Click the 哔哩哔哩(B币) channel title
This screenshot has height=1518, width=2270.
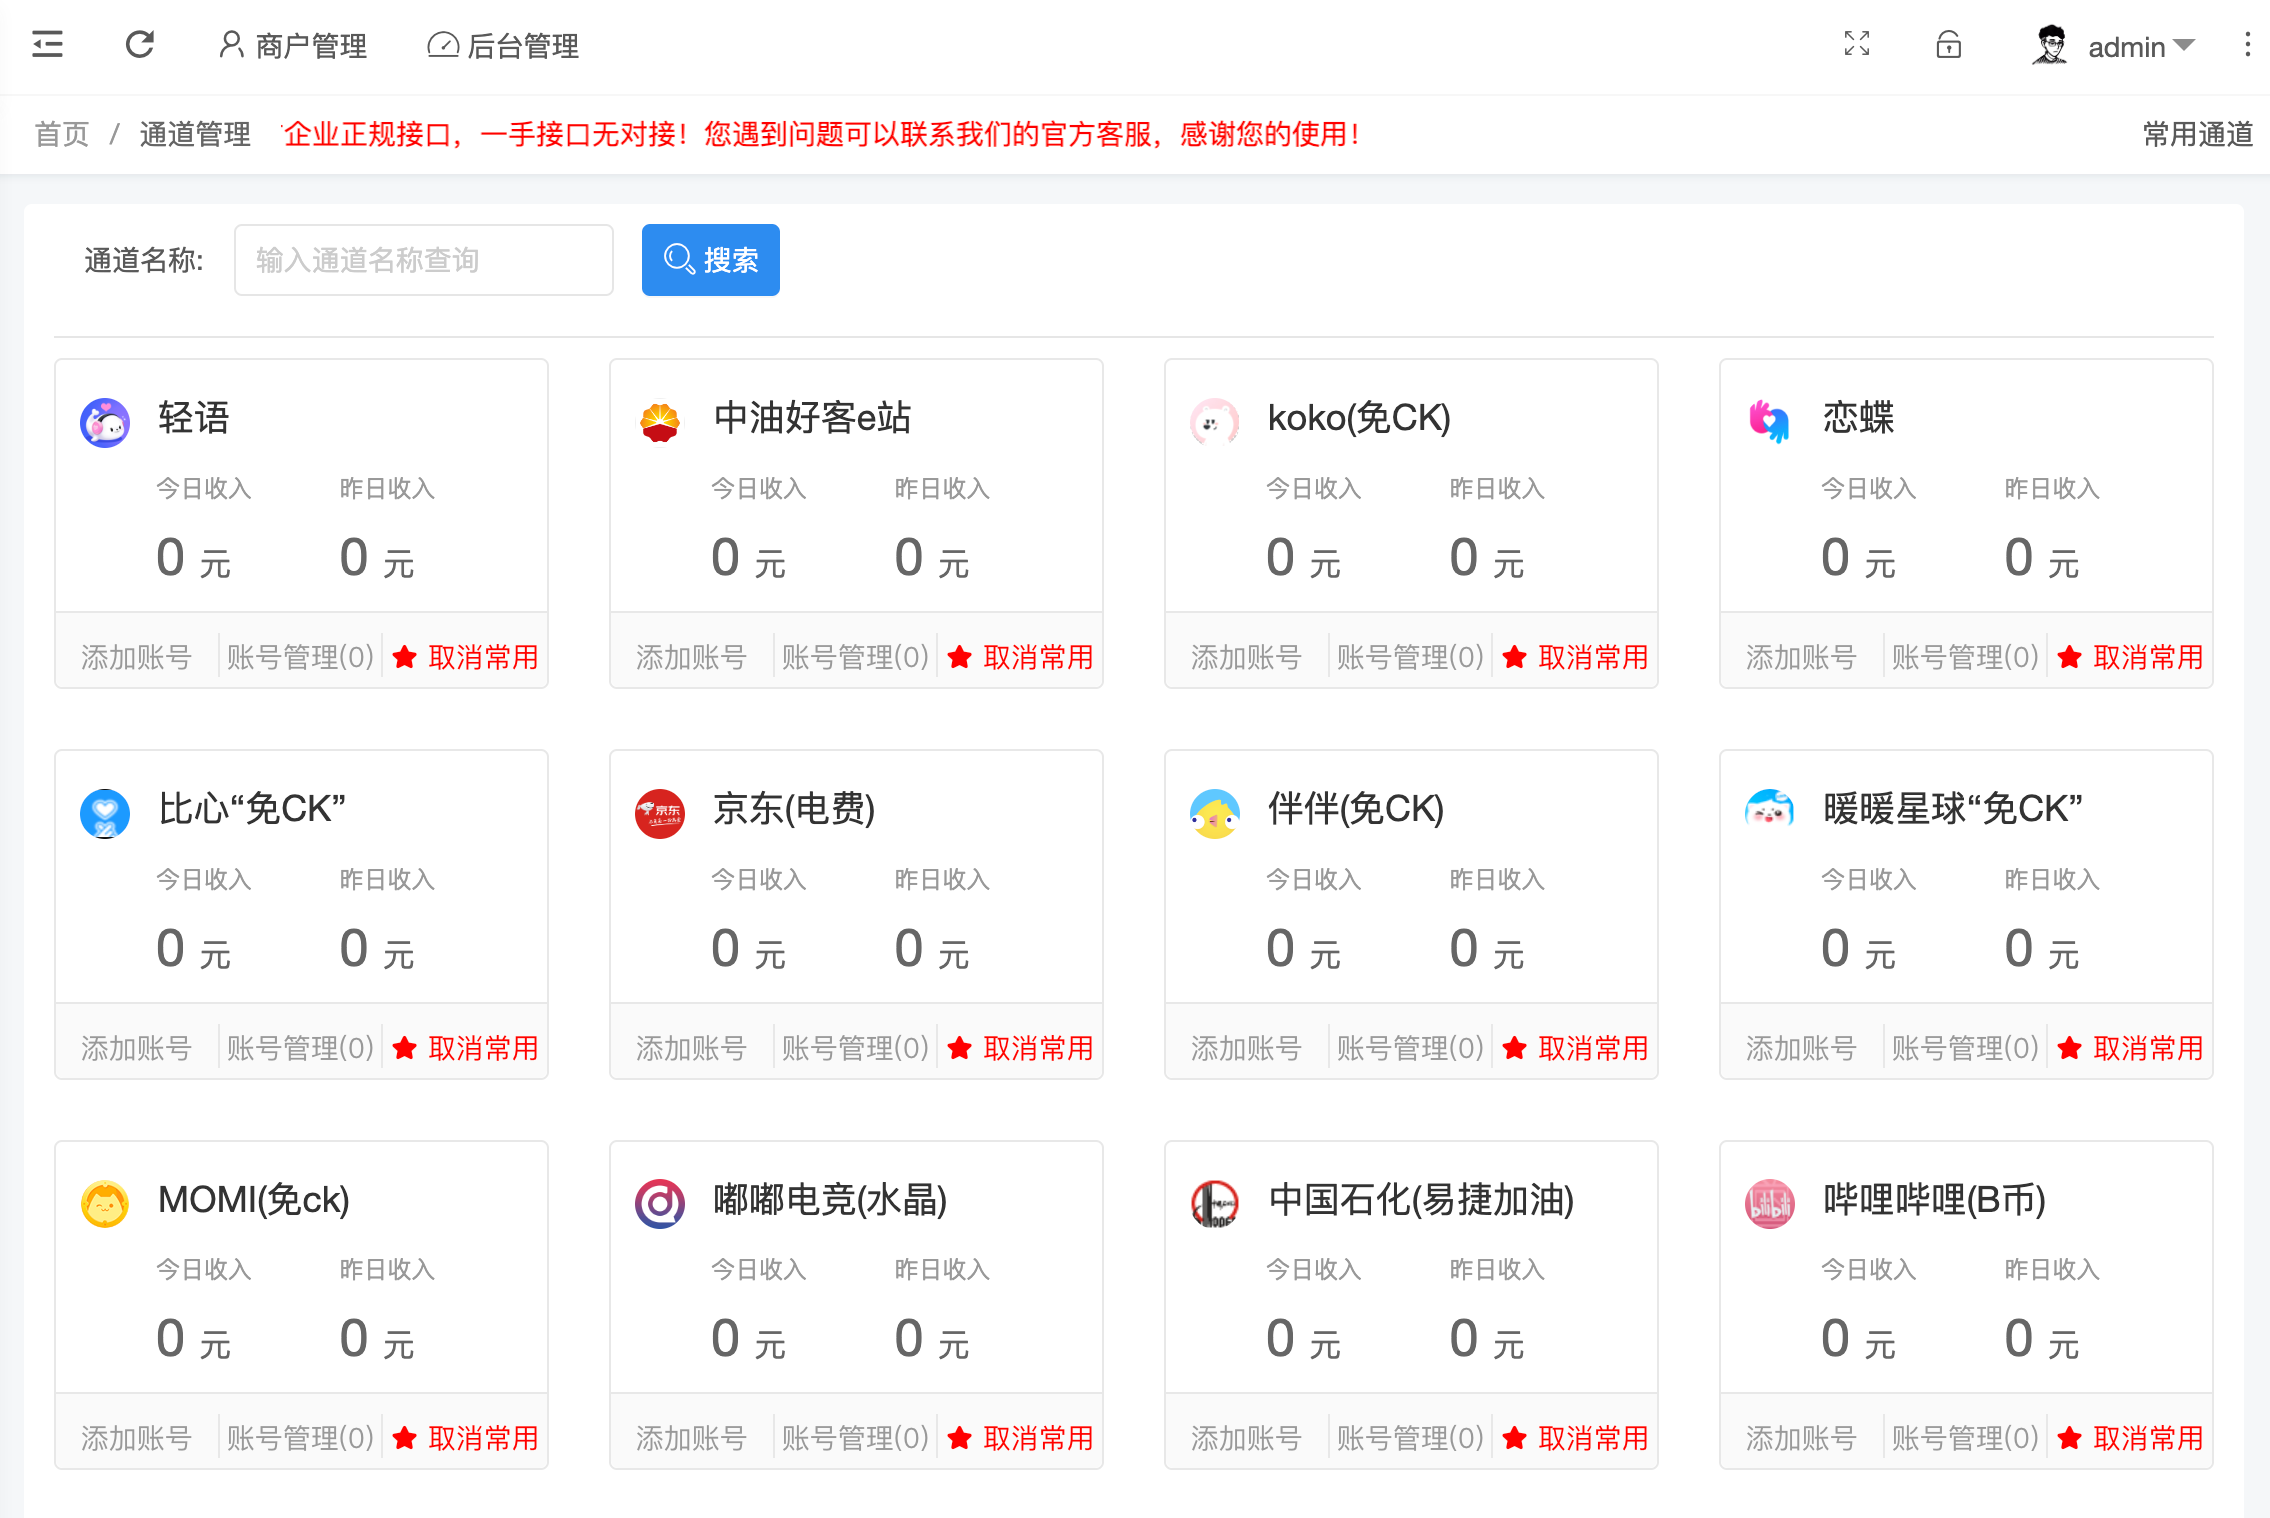tap(1934, 1199)
